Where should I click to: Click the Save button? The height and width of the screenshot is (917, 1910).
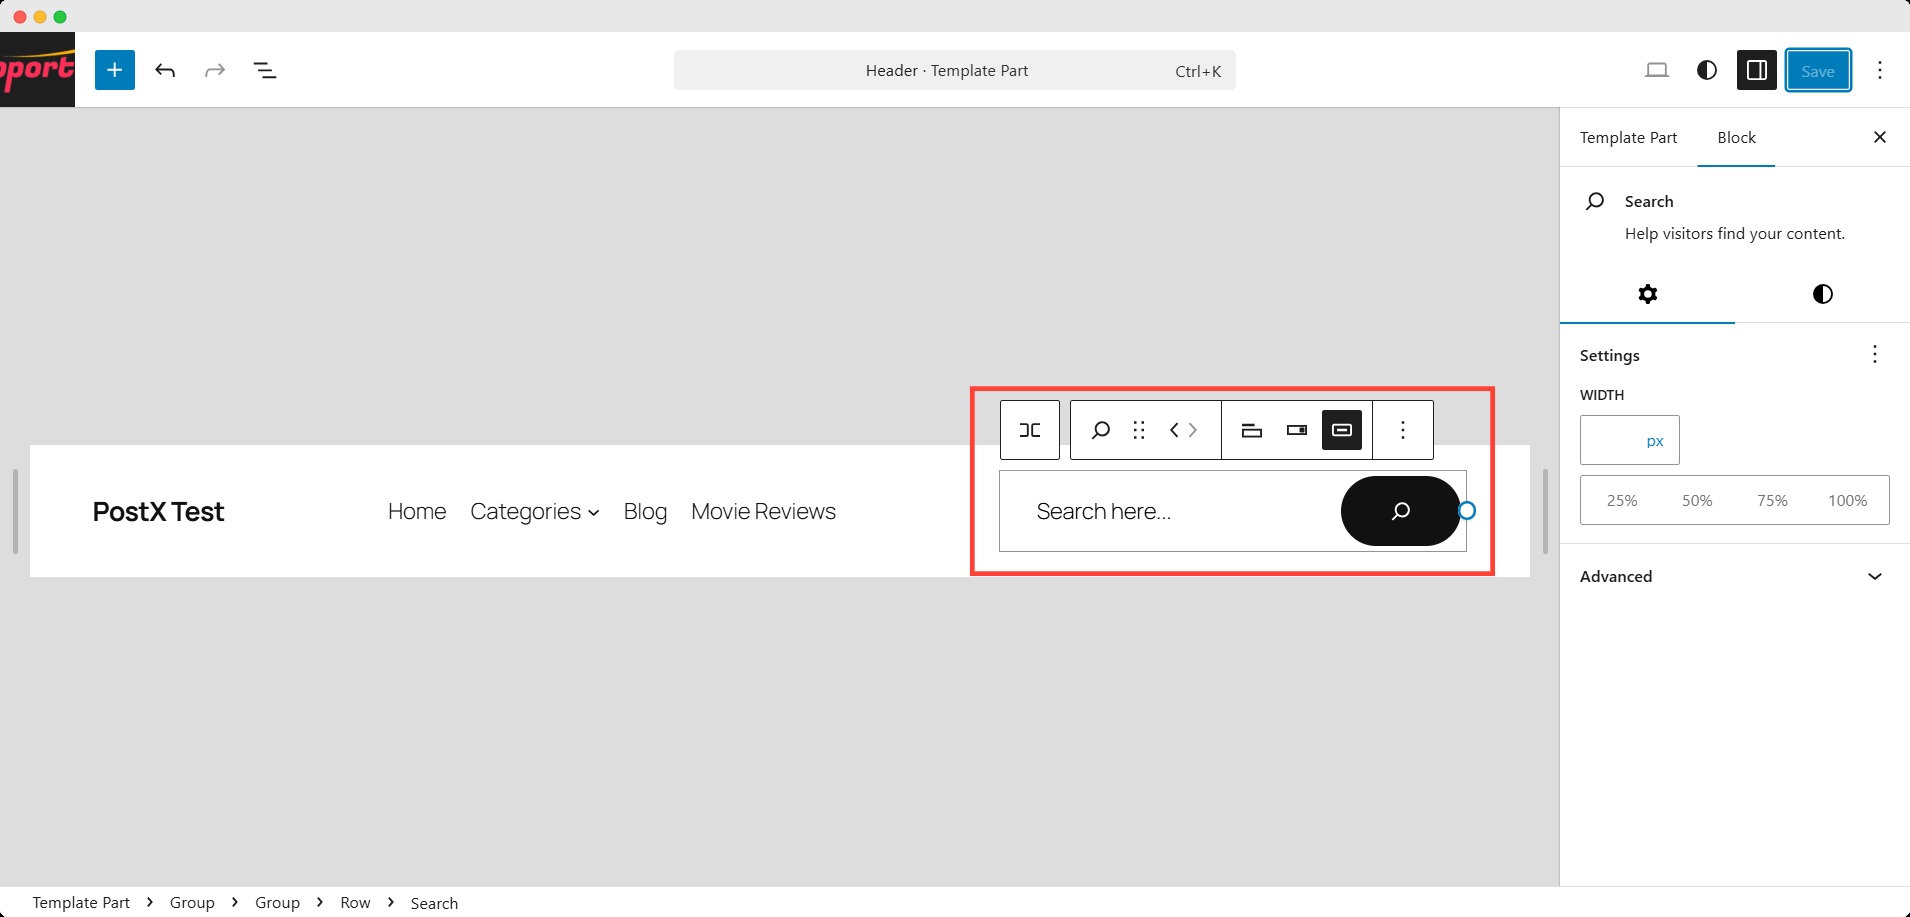(x=1817, y=70)
